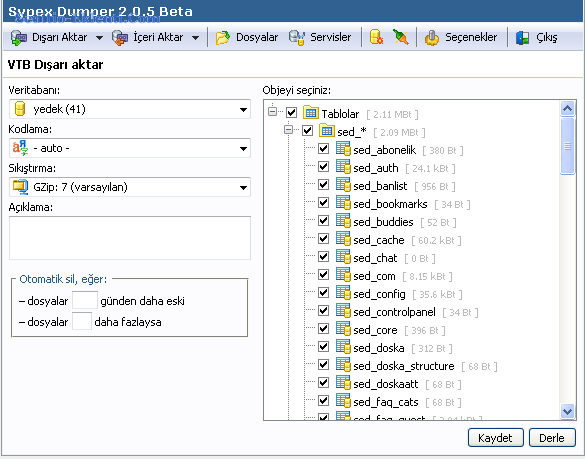Click the green connection plug icon
585x459 pixels.
tap(400, 37)
